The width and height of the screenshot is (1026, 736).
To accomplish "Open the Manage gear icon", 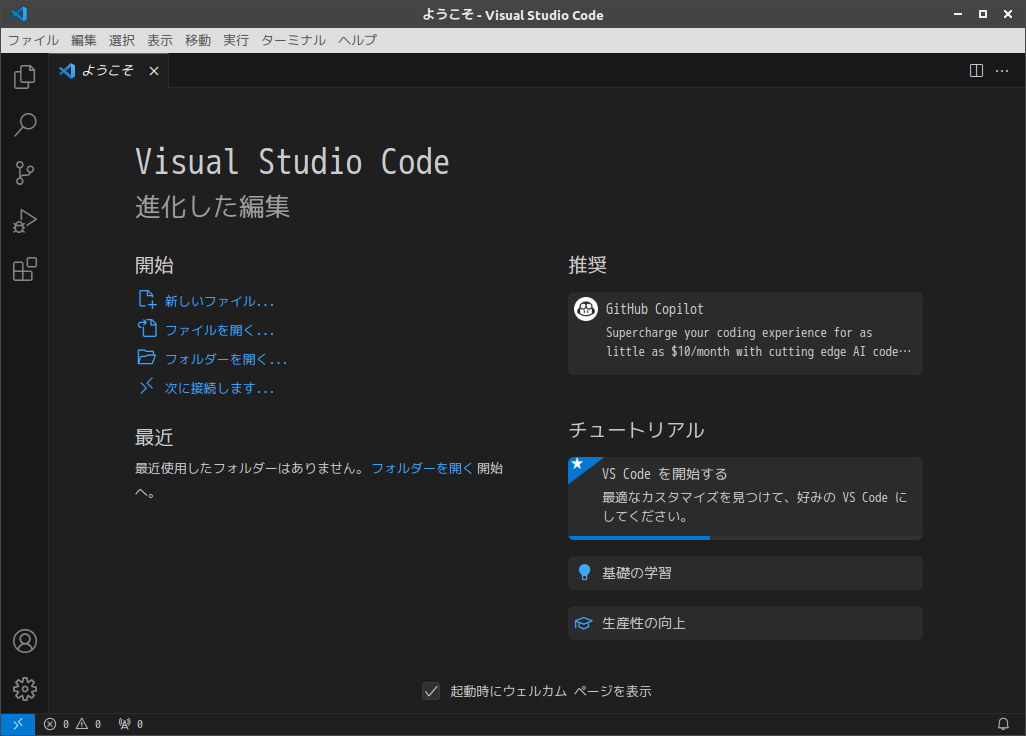I will click(x=25, y=689).
